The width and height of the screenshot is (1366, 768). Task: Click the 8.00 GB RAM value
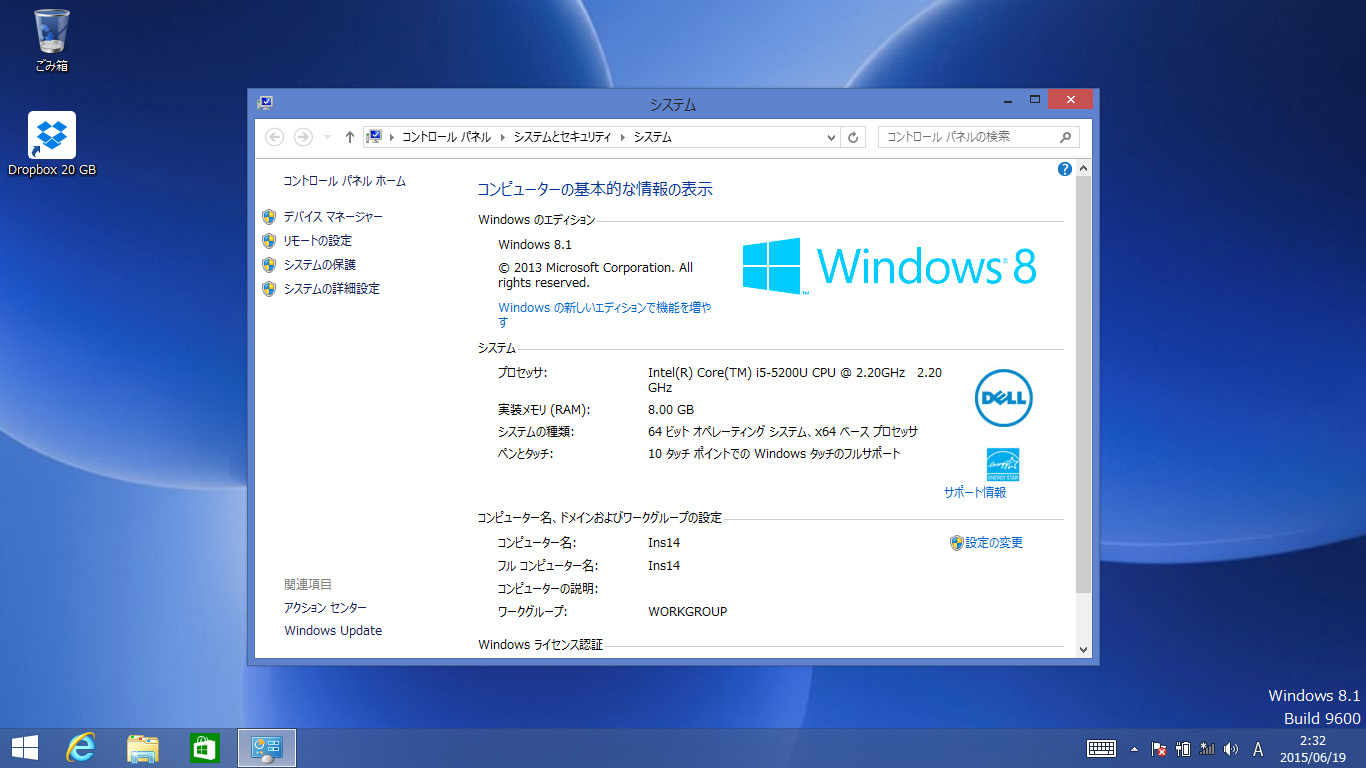[x=671, y=409]
